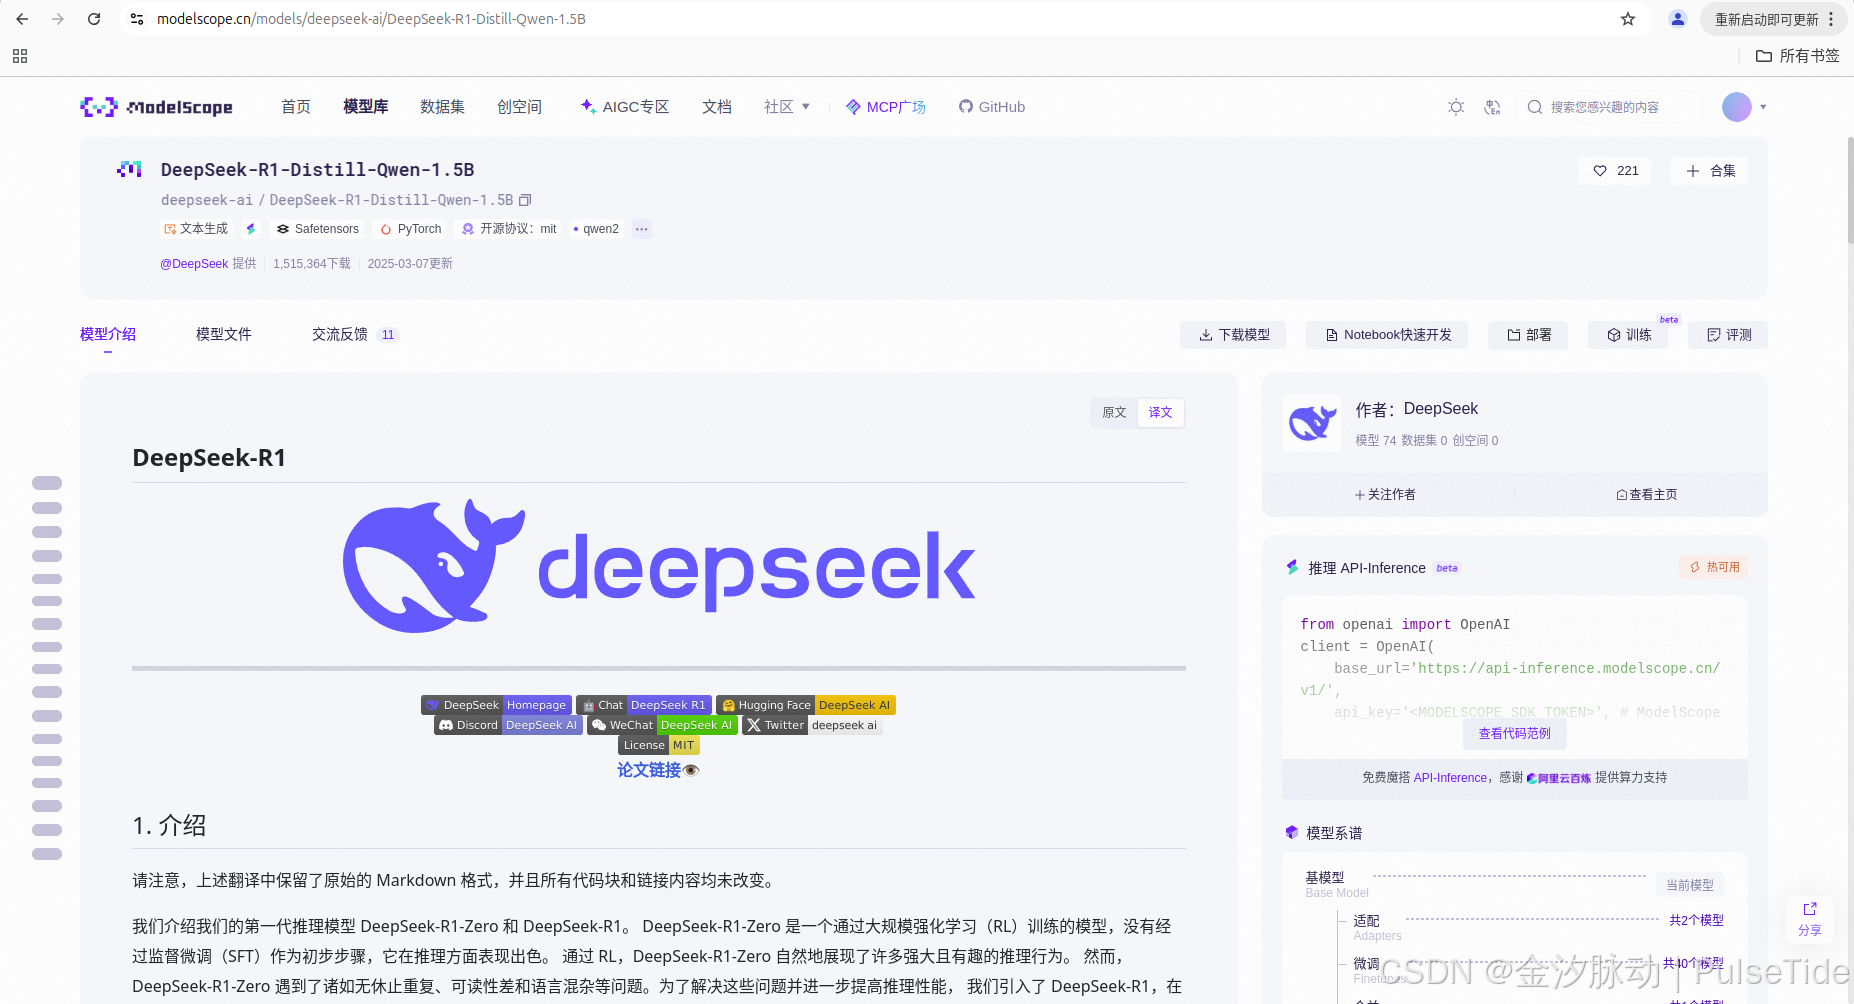Screen dimensions: 1854x1004
Task: Open 创空间 in the navigation
Action: (x=519, y=107)
